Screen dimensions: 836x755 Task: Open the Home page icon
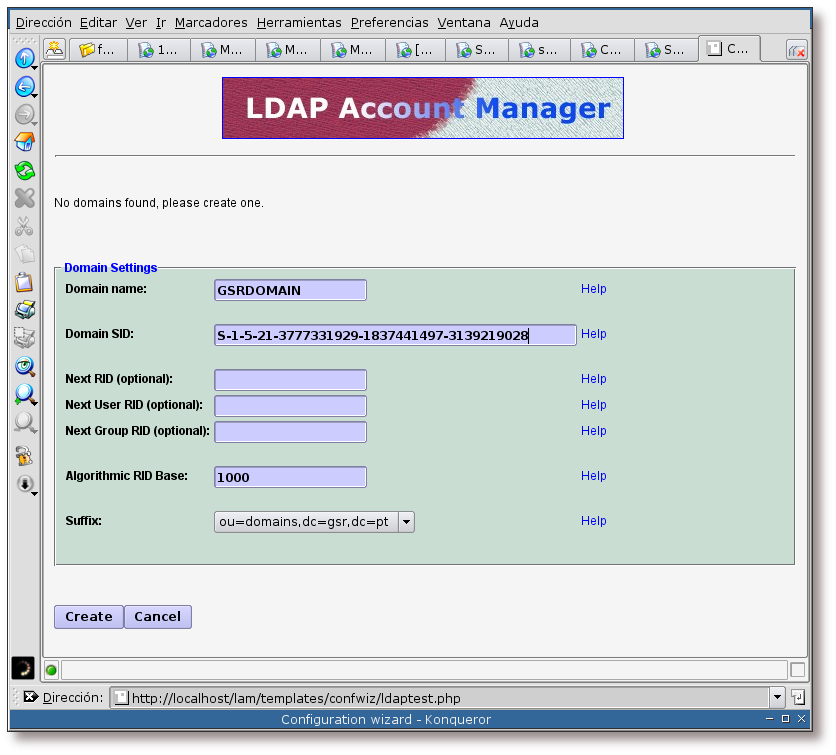click(x=24, y=142)
